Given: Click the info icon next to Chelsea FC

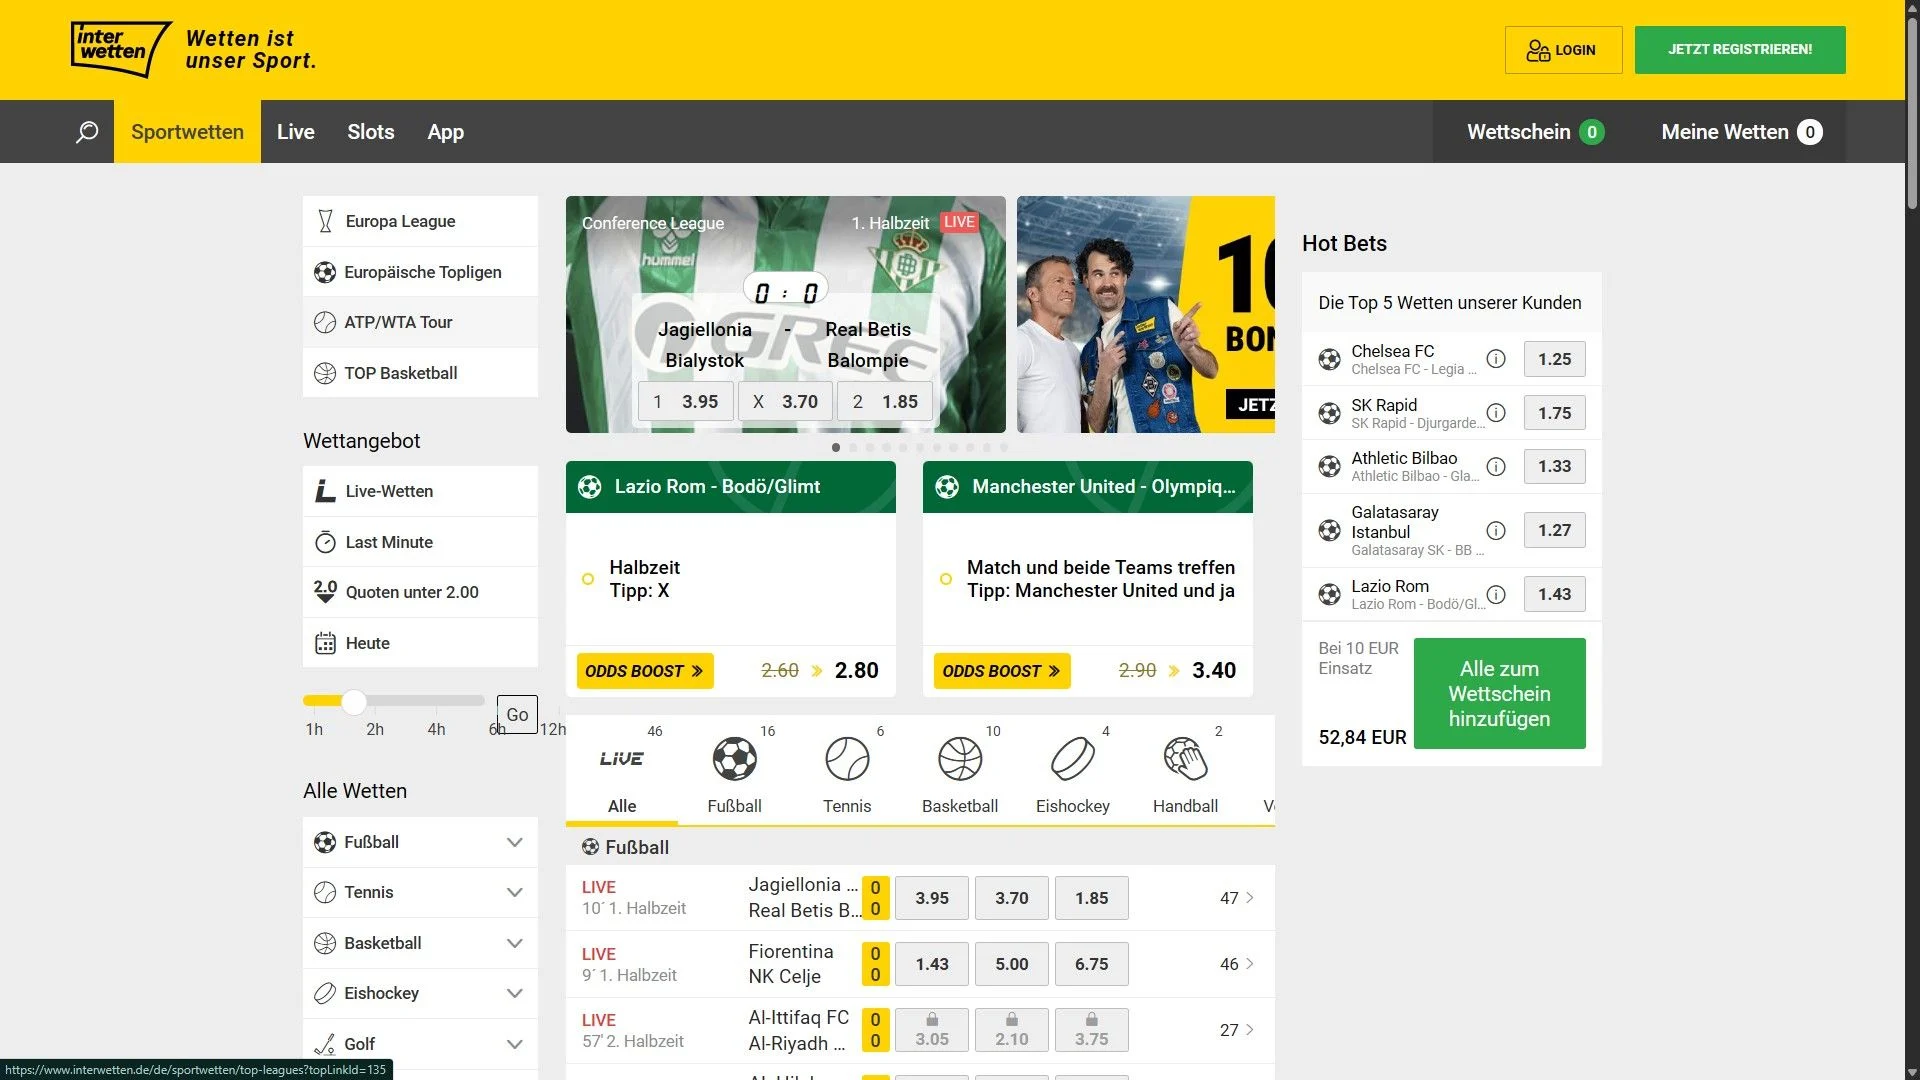Looking at the screenshot, I should tap(1496, 359).
